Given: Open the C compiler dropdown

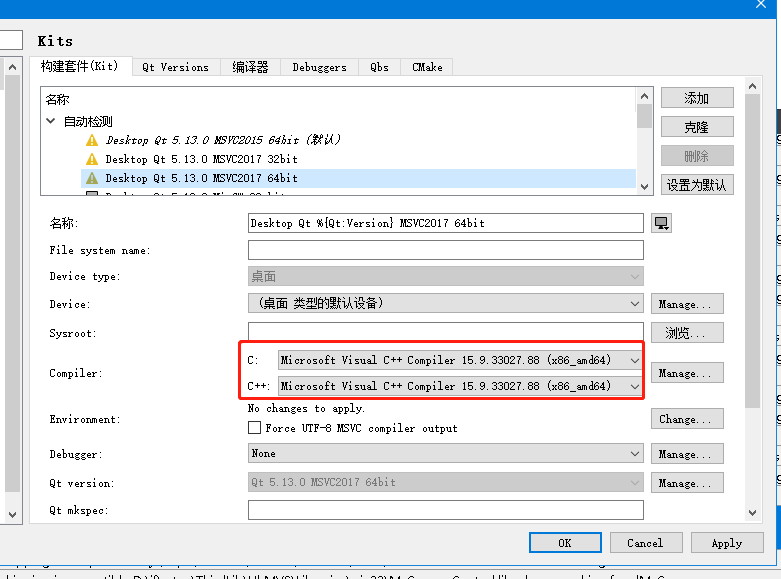Looking at the screenshot, I should click(460, 360).
